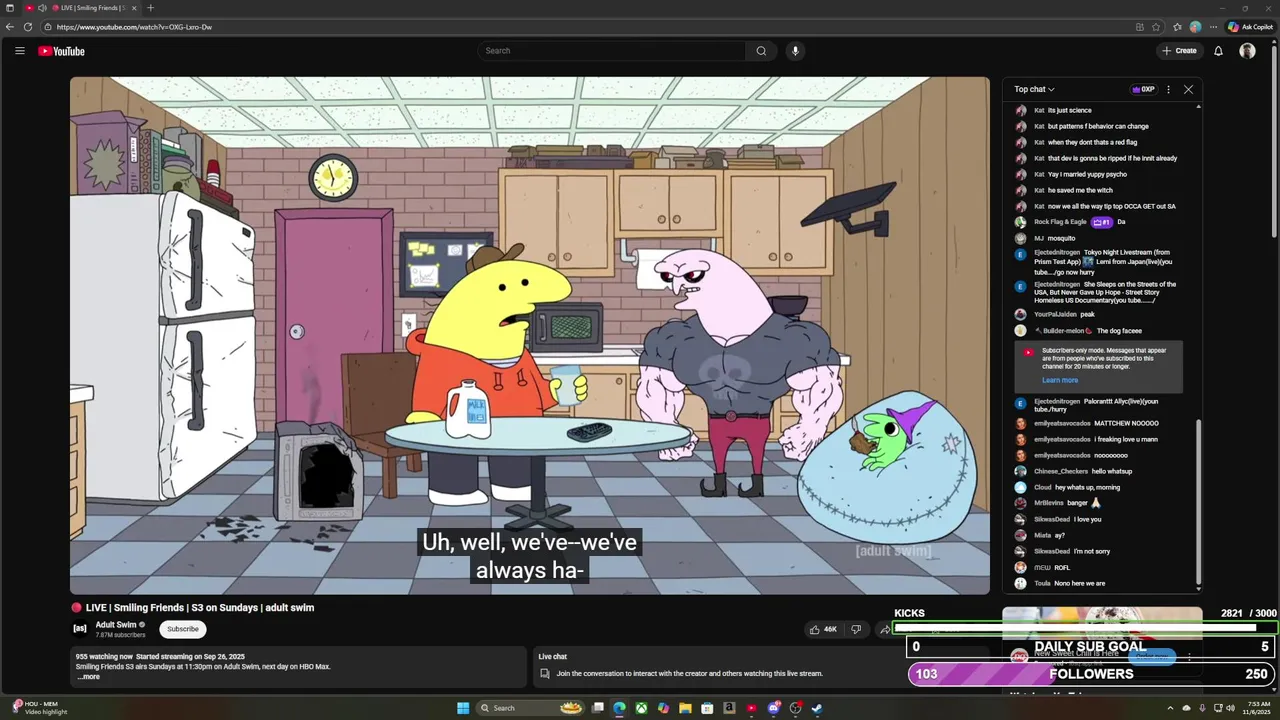Expand description with ...more
1280x720 pixels.
88,677
